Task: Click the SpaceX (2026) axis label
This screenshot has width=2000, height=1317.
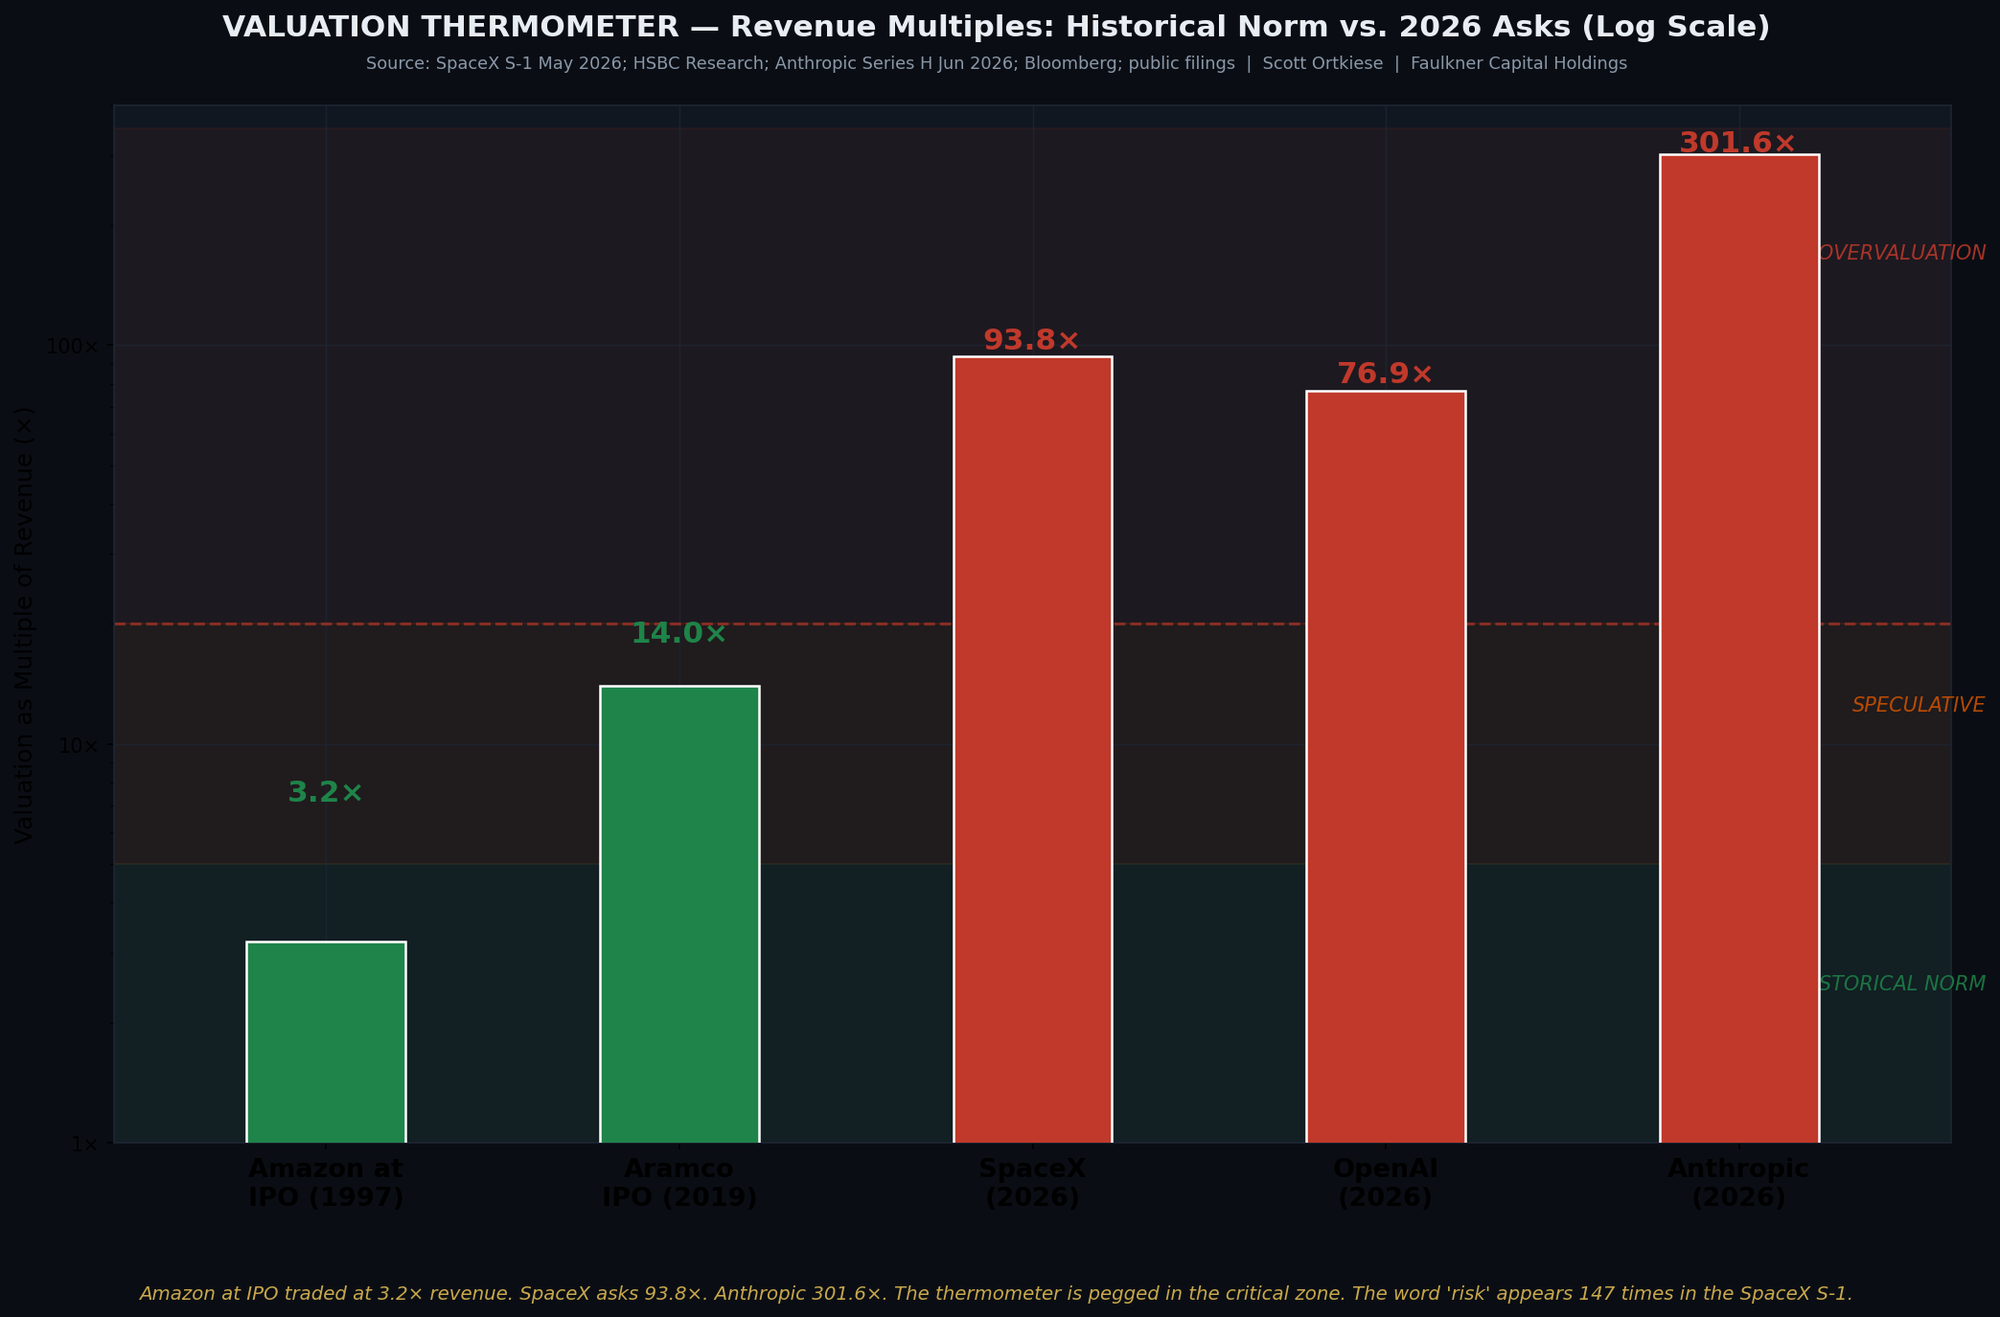Action: tap(1033, 1183)
